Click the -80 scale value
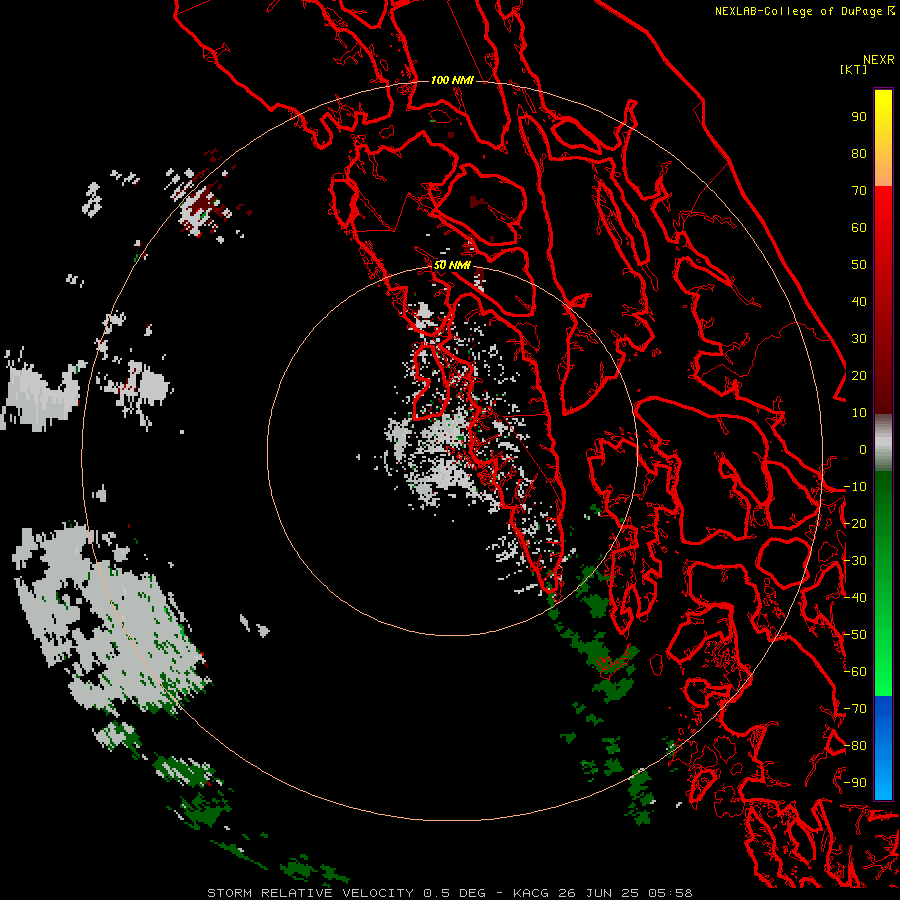 click(855, 746)
